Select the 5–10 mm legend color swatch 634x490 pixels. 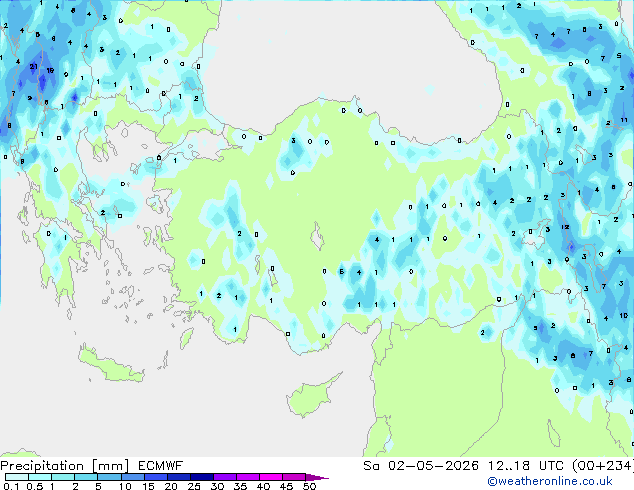[109, 477]
